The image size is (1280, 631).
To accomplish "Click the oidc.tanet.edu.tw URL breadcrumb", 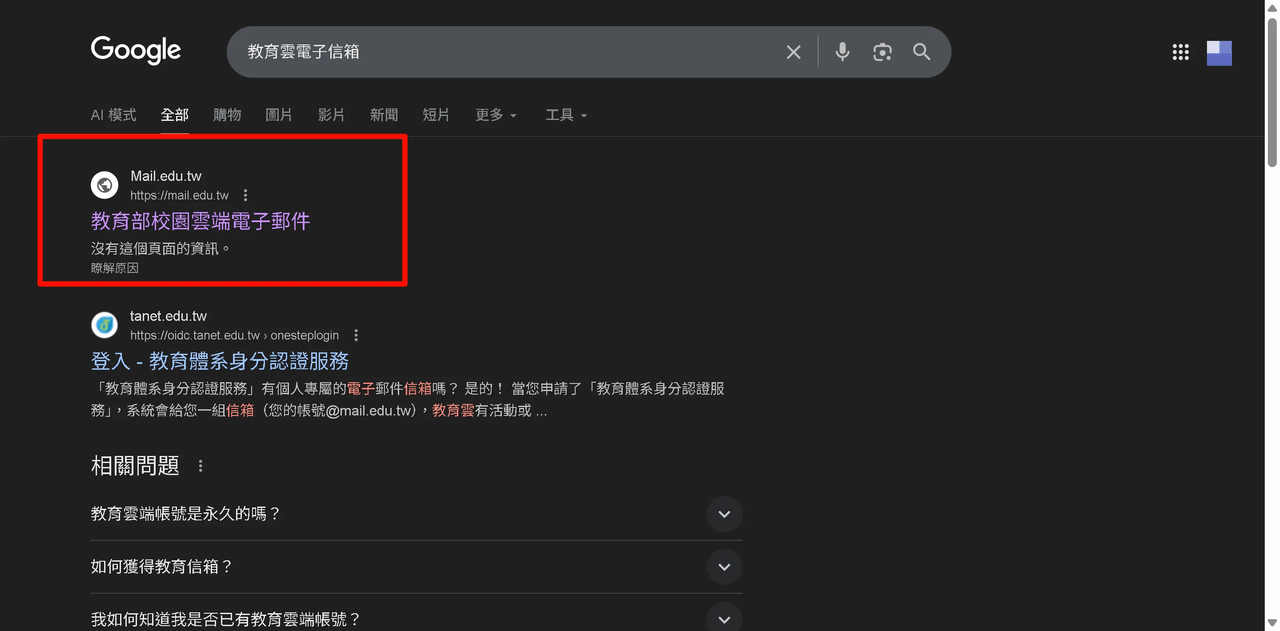I will (x=234, y=336).
